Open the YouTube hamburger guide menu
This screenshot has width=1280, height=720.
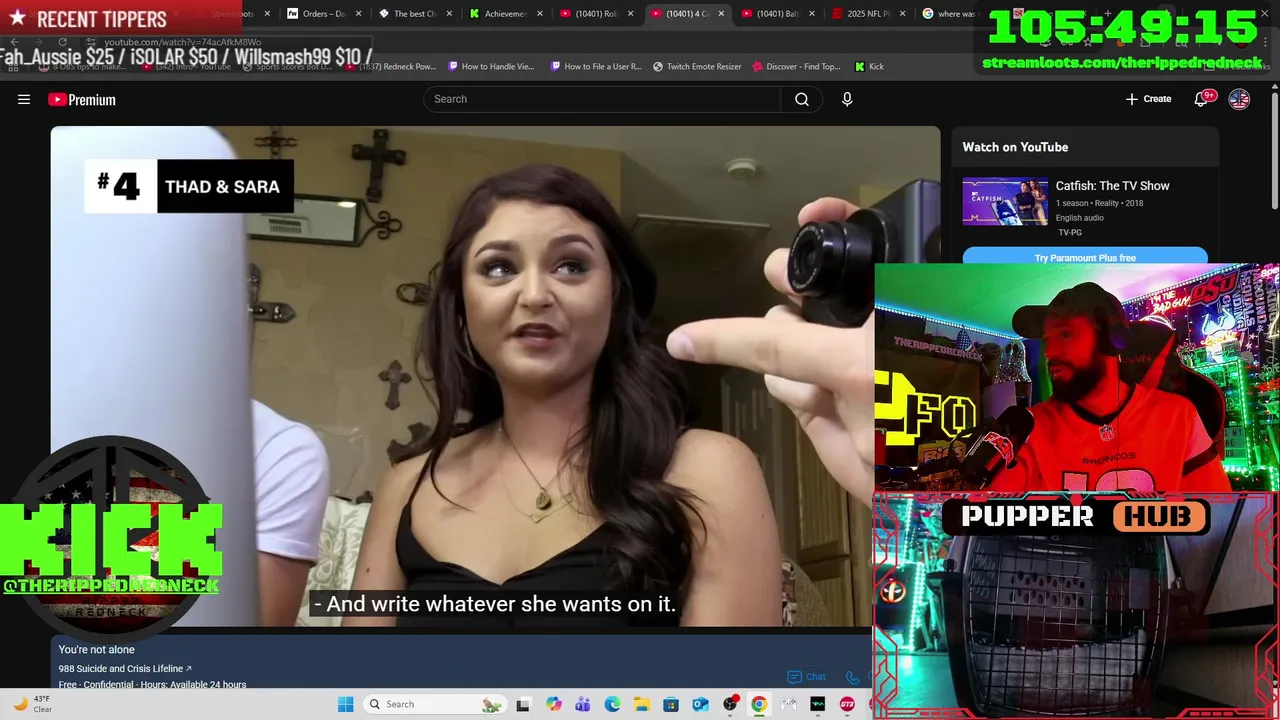point(24,99)
